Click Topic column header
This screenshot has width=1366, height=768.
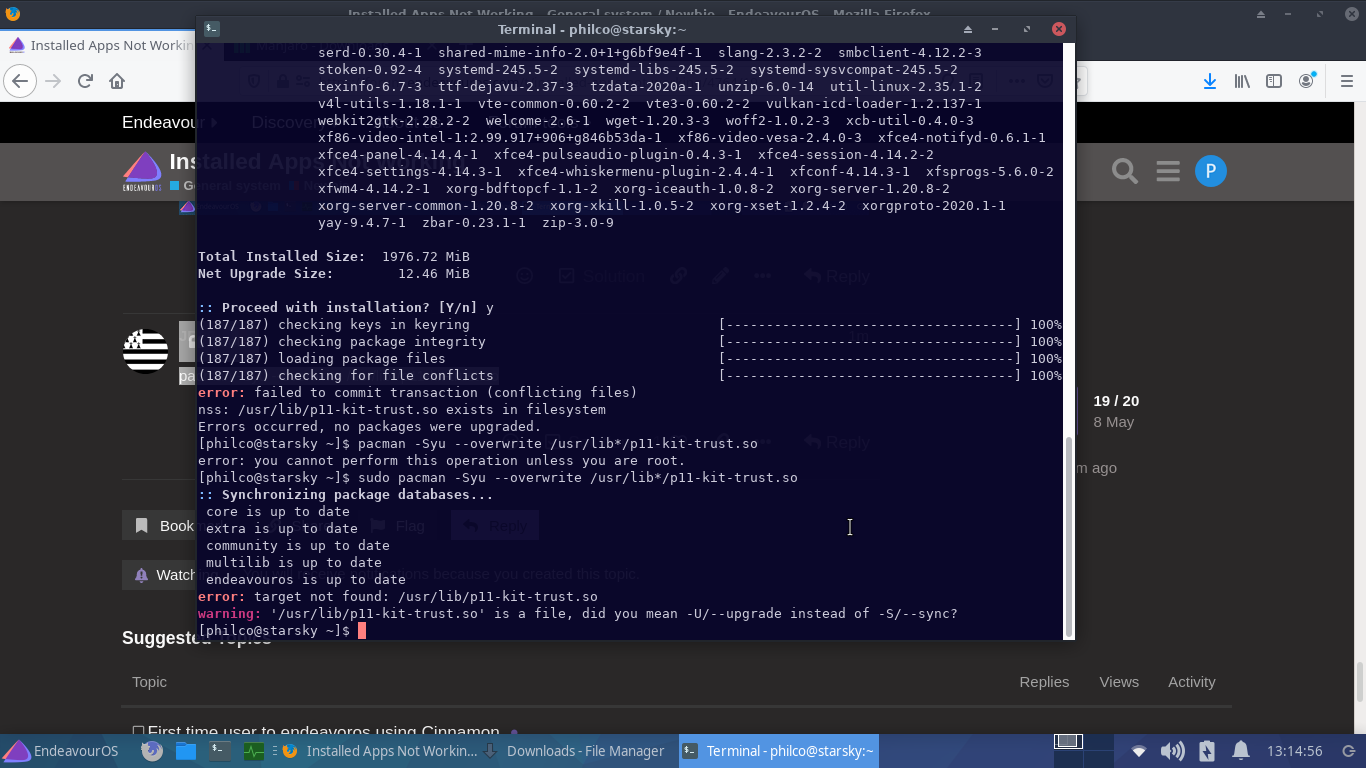pyautogui.click(x=149, y=682)
